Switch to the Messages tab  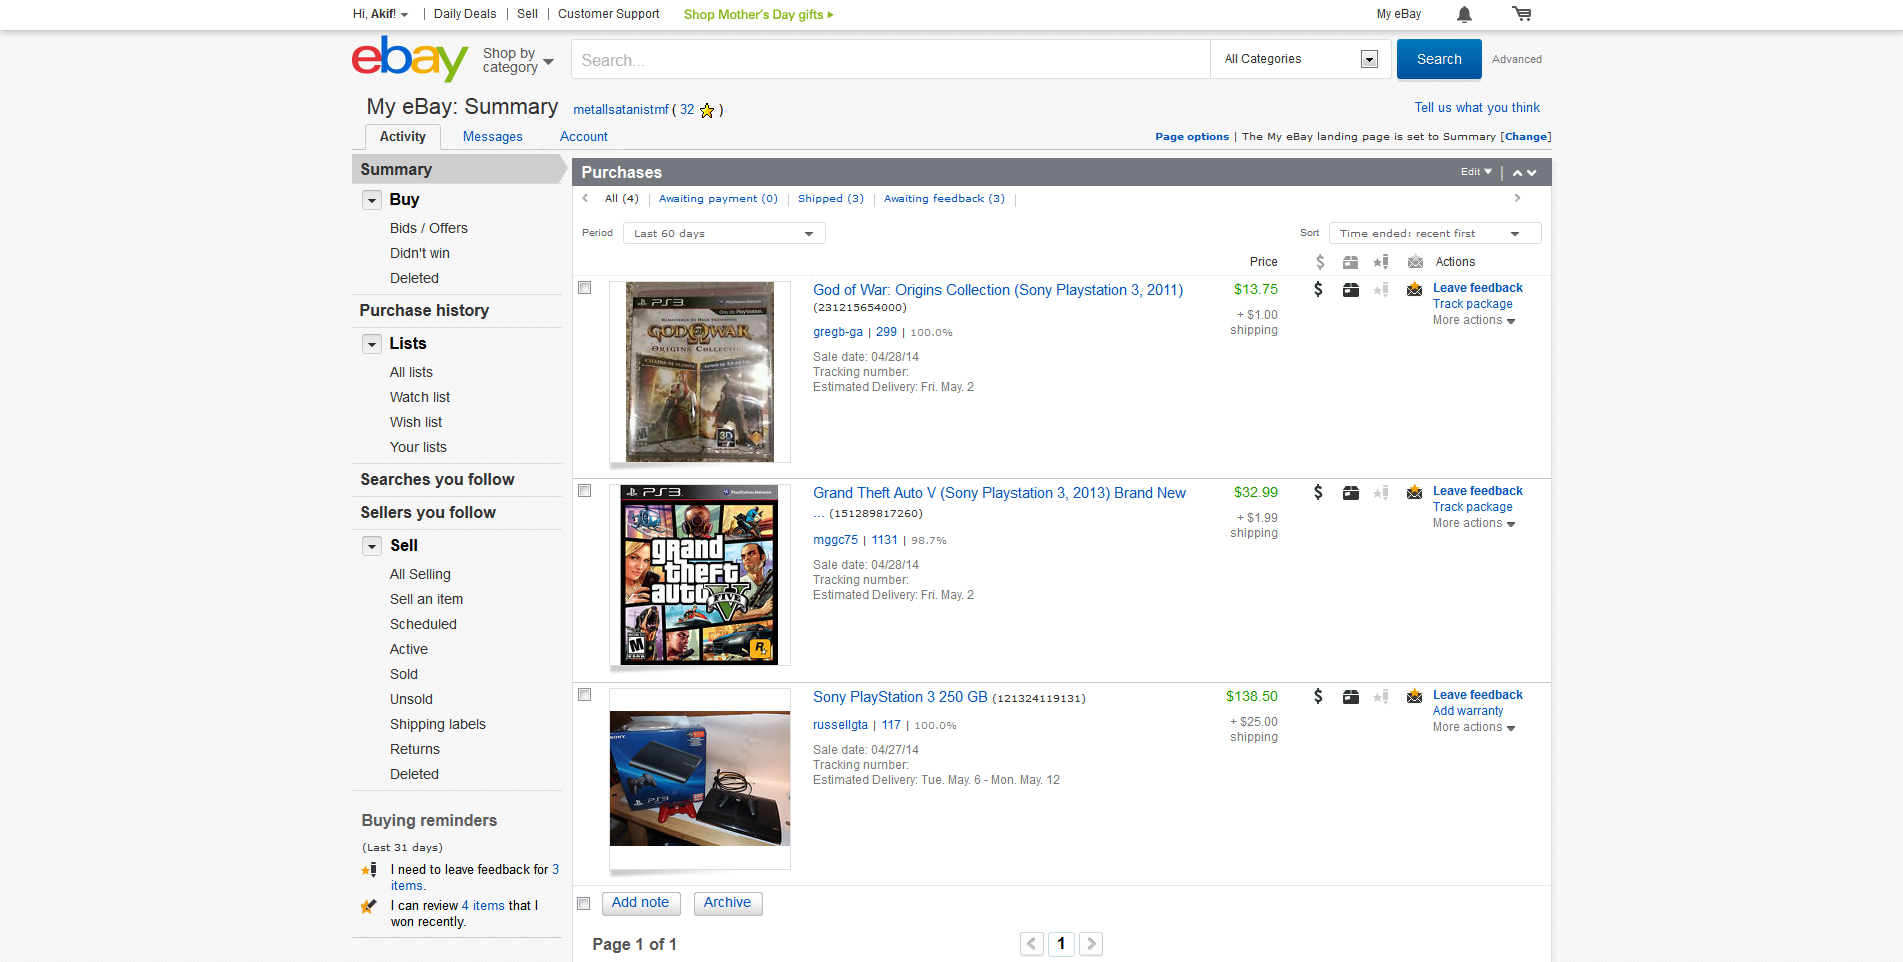point(492,137)
